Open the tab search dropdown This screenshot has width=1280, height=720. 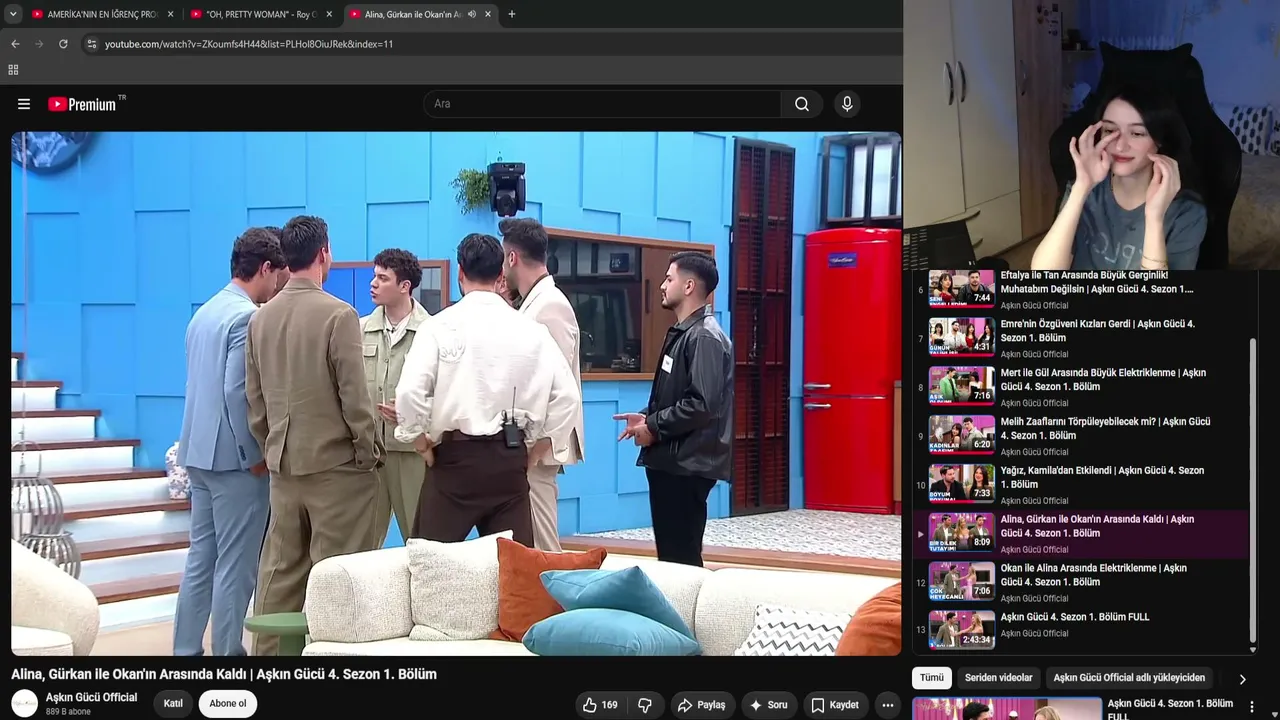[13, 14]
